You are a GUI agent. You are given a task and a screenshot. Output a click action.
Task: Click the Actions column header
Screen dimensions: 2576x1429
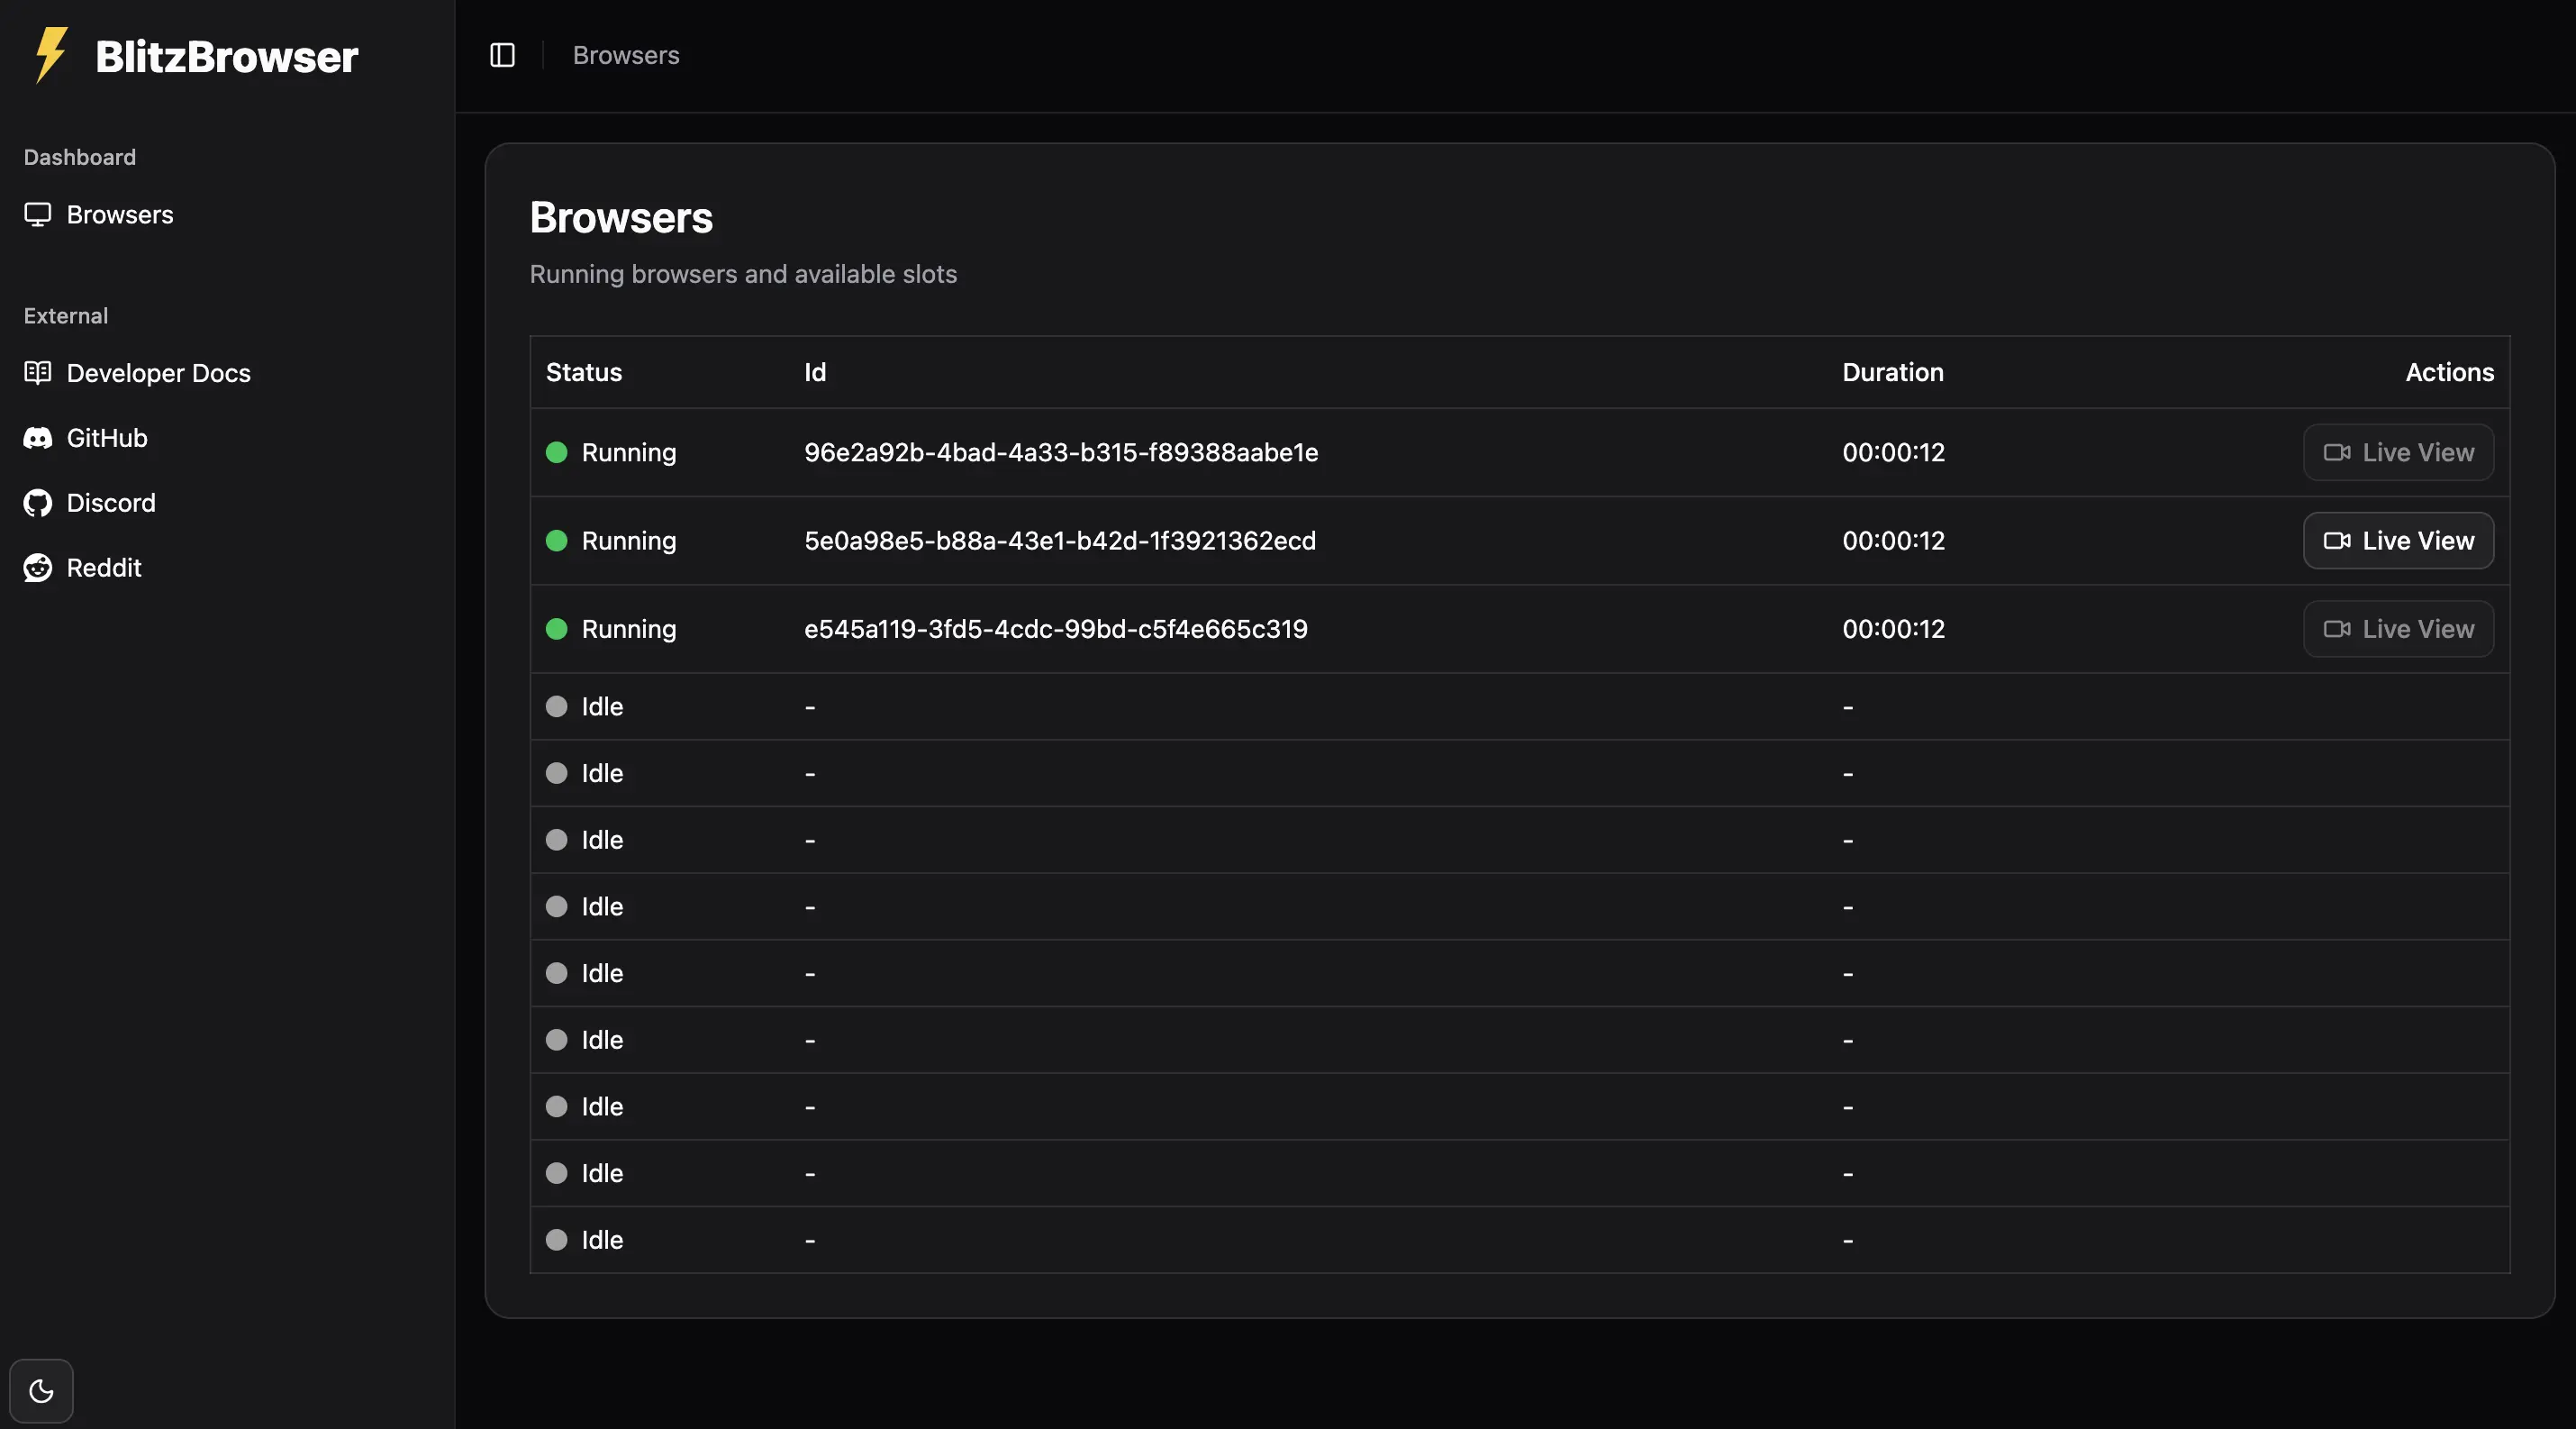coord(2447,371)
